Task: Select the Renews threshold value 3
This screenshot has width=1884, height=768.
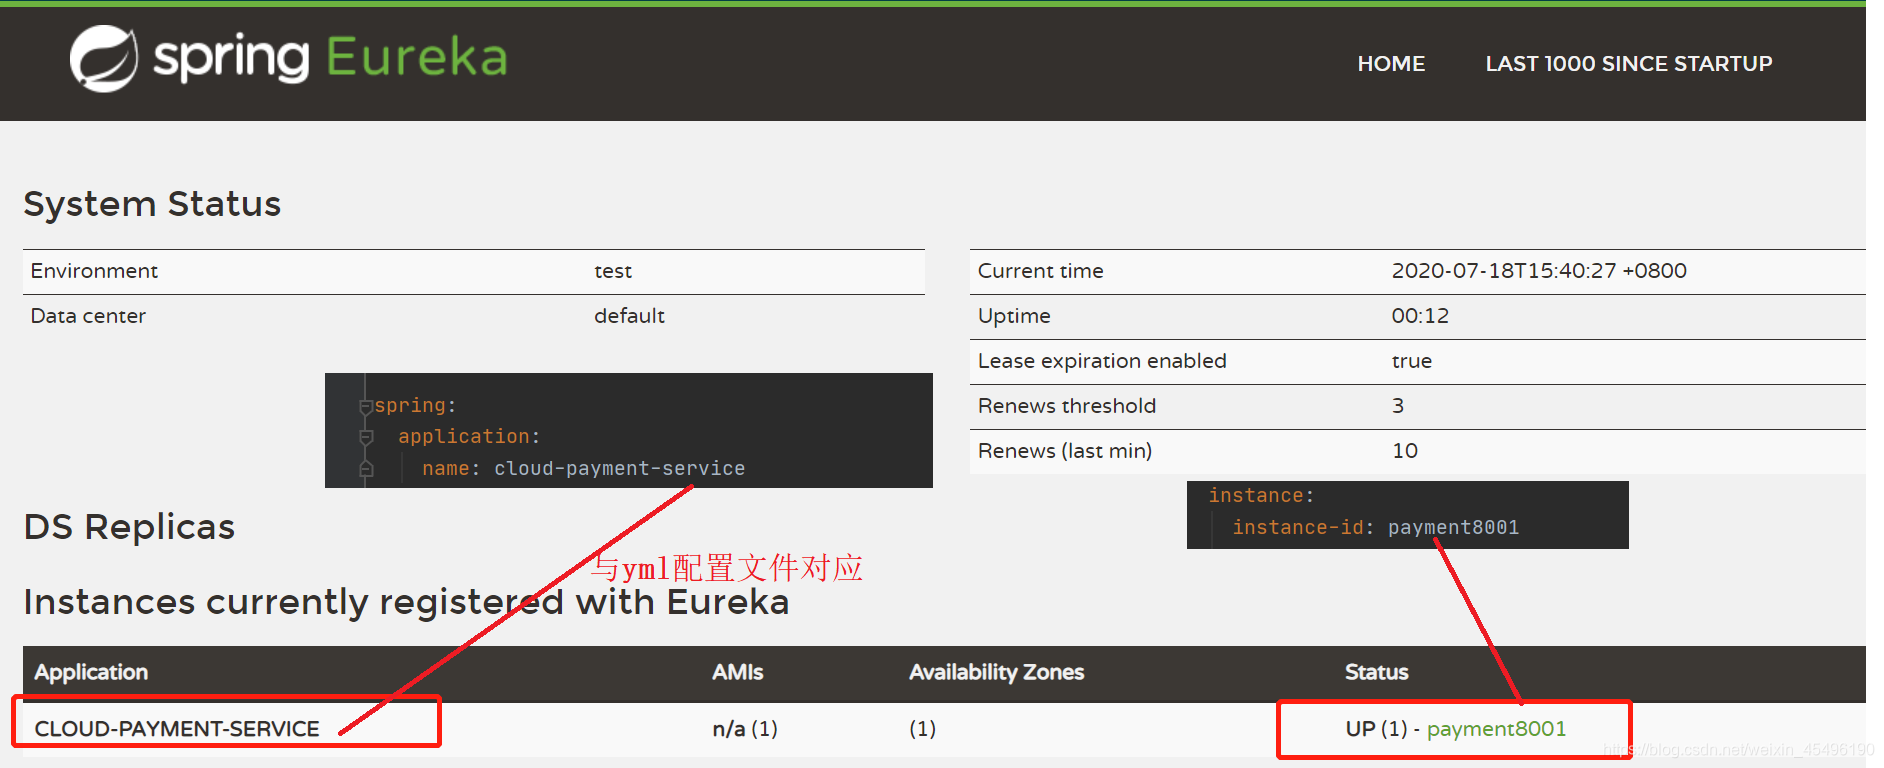Action: (1398, 406)
